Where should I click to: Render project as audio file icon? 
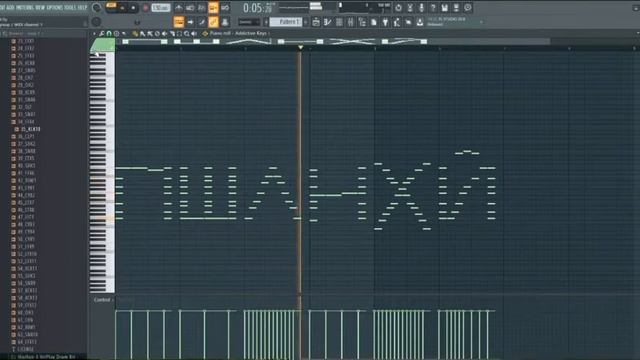(x=456, y=7)
